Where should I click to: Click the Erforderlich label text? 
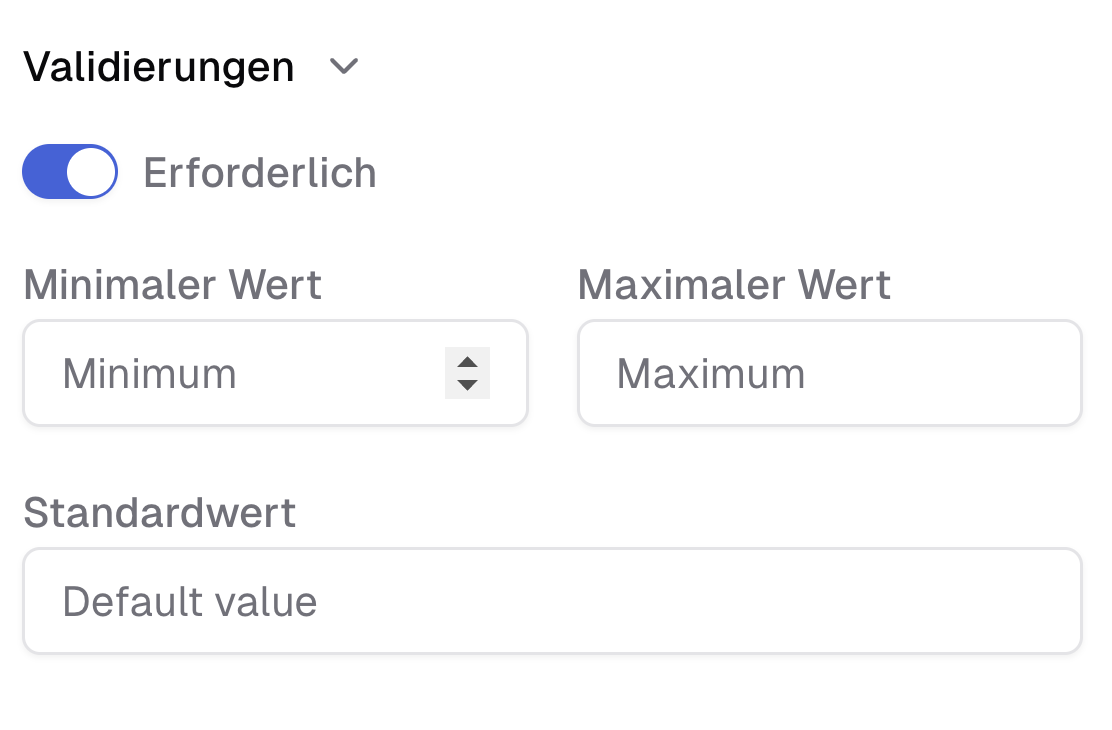261,172
